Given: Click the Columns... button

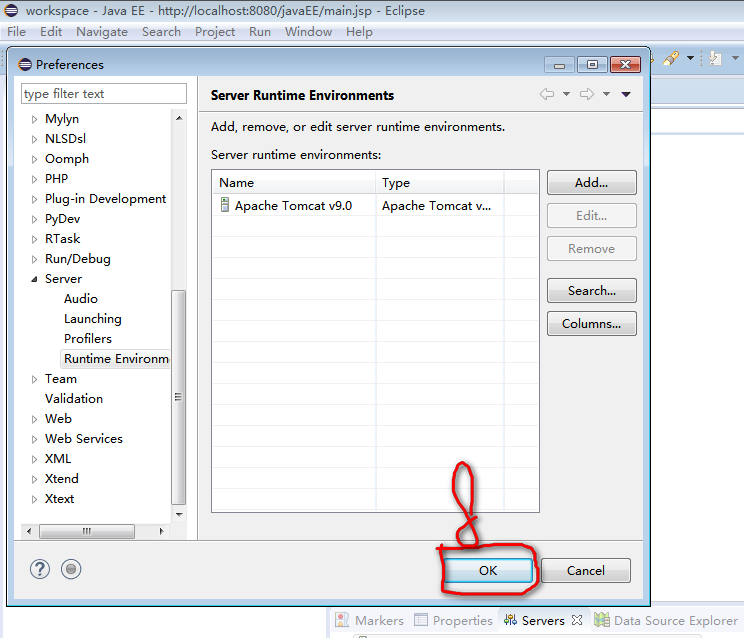Looking at the screenshot, I should [x=592, y=324].
